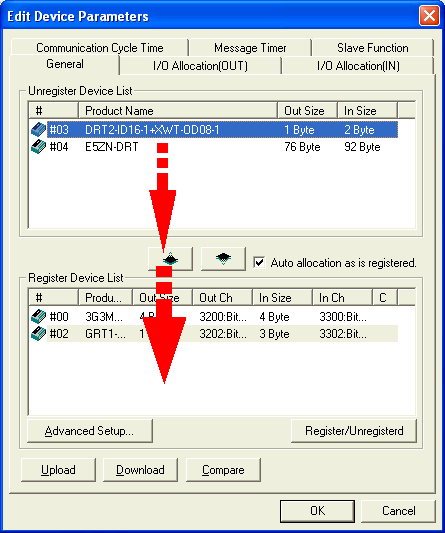Open the Message Timer tab
Screen dimensions: 445x533
(250, 48)
